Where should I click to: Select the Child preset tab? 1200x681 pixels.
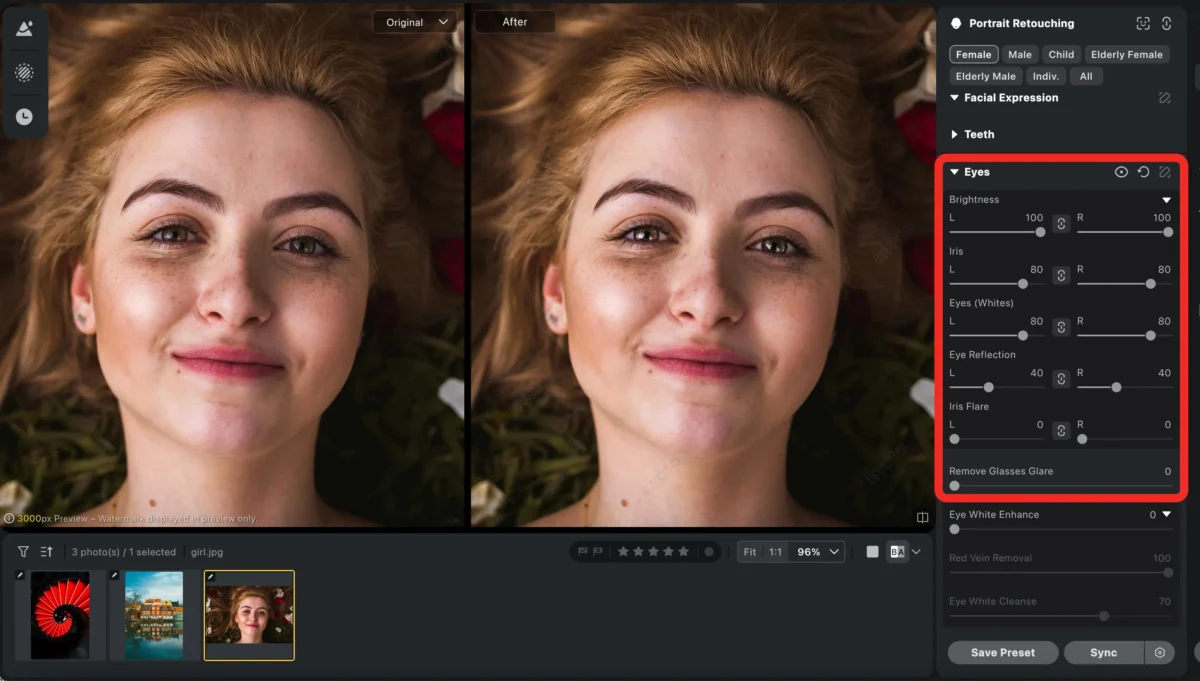pos(1061,54)
